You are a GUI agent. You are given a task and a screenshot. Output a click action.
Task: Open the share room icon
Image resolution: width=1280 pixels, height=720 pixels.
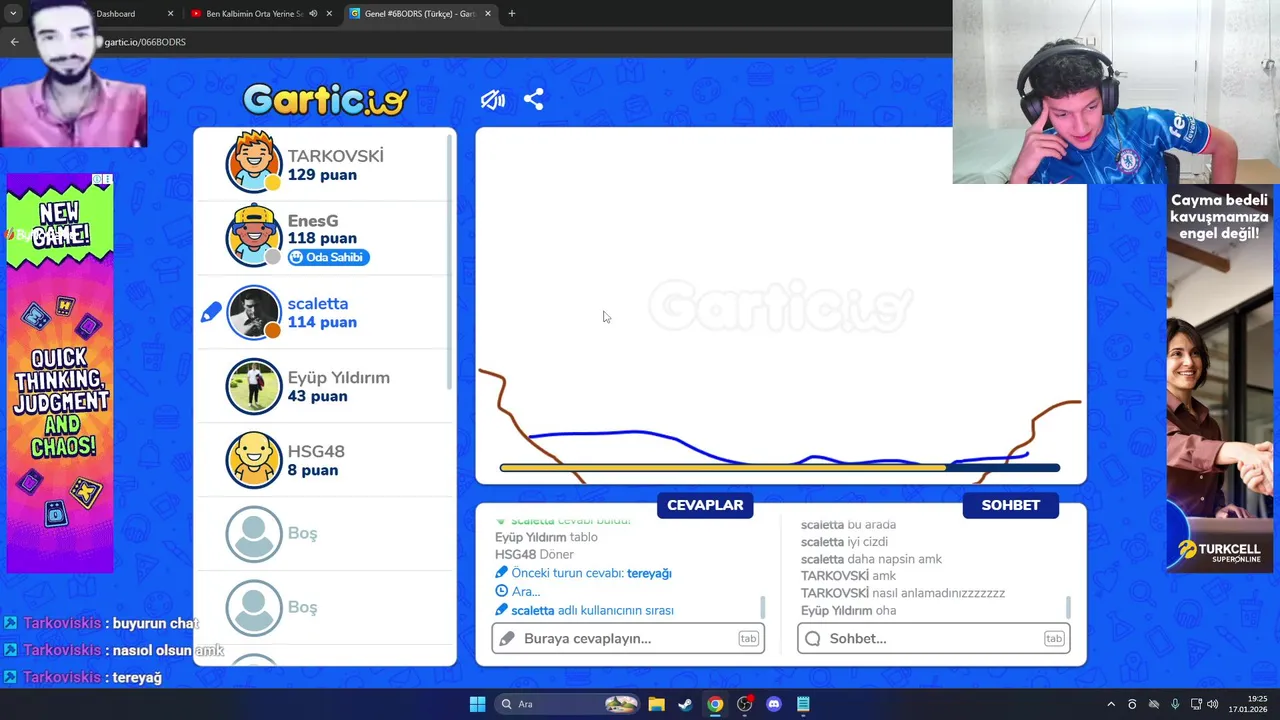[x=533, y=100]
